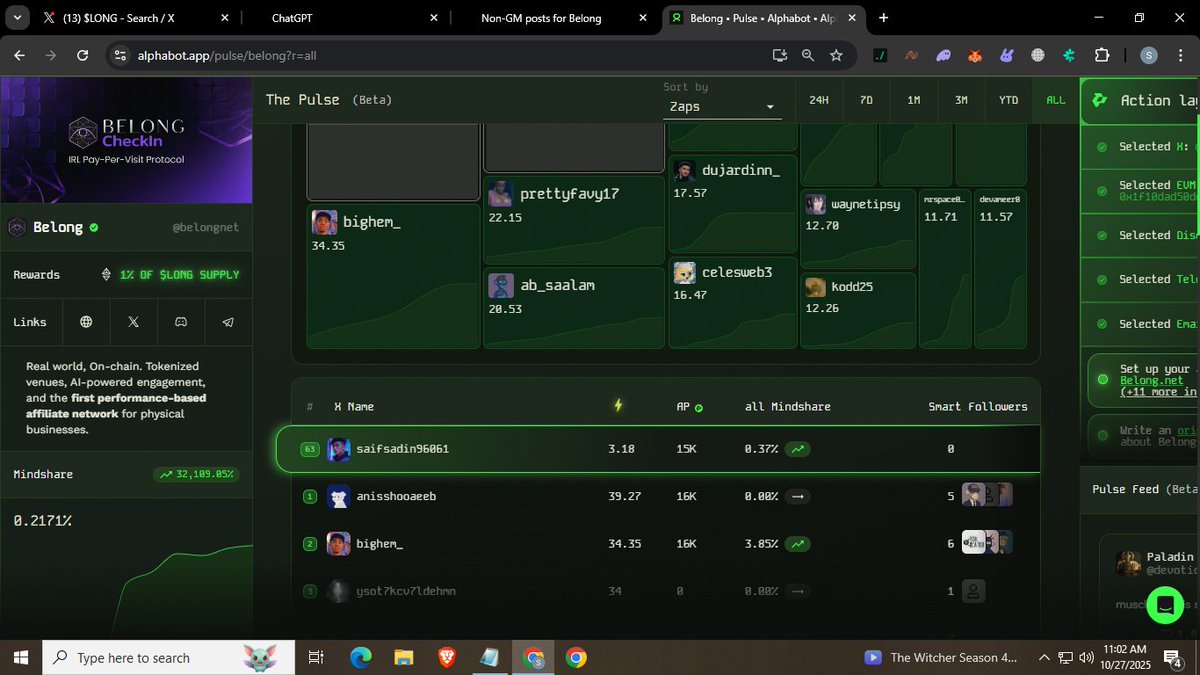This screenshot has width=1200, height=675.
Task: Toggle the Selected Tel action check
Action: point(1102,280)
